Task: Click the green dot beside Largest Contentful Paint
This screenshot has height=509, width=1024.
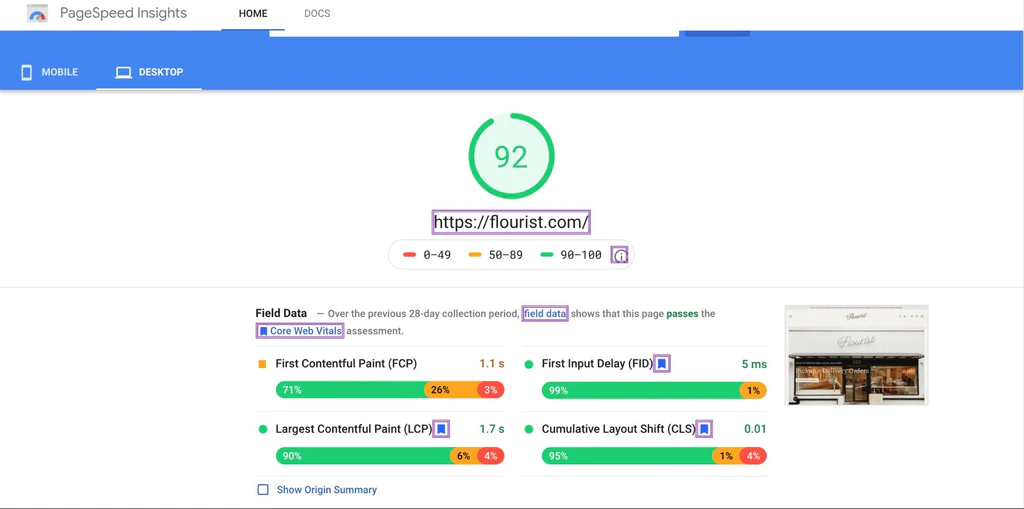Action: coord(263,429)
